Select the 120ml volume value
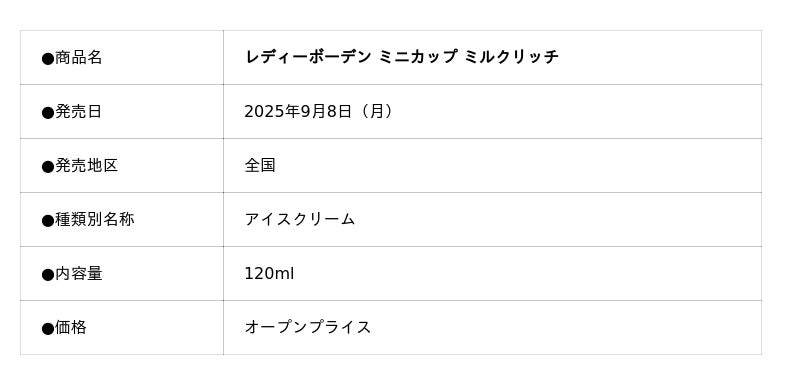Viewport: 800px width, 385px height. click(x=269, y=274)
